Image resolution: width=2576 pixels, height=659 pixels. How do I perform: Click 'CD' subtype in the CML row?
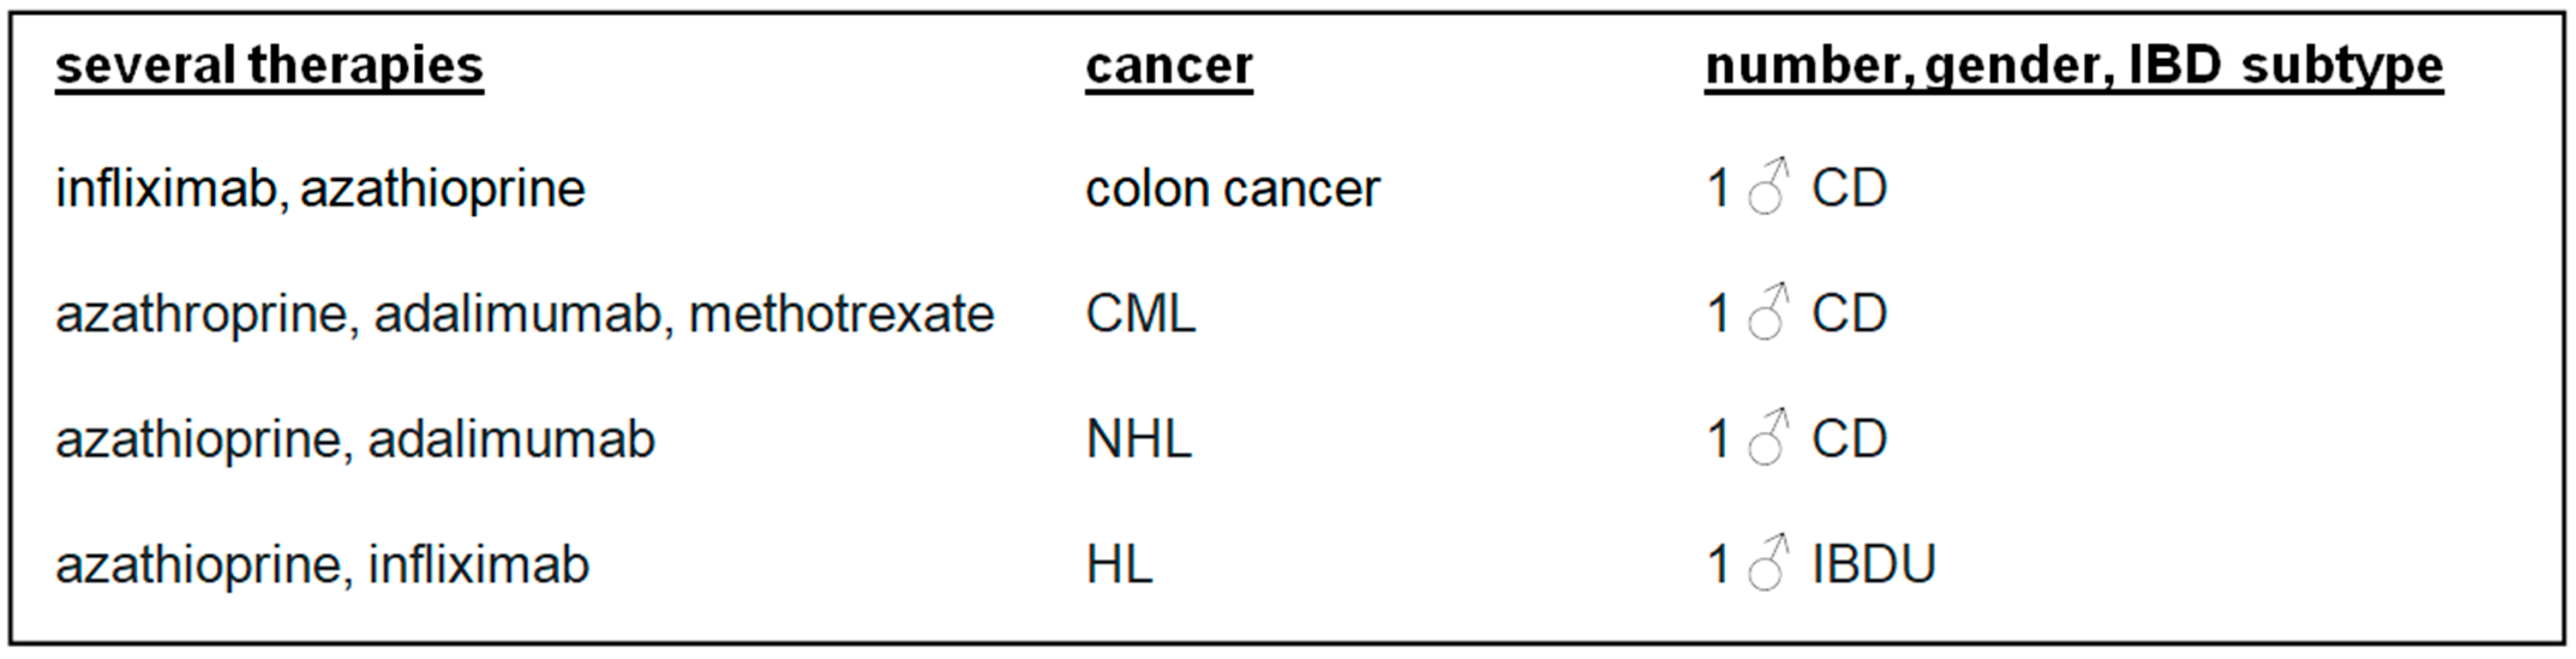[x=1849, y=314]
